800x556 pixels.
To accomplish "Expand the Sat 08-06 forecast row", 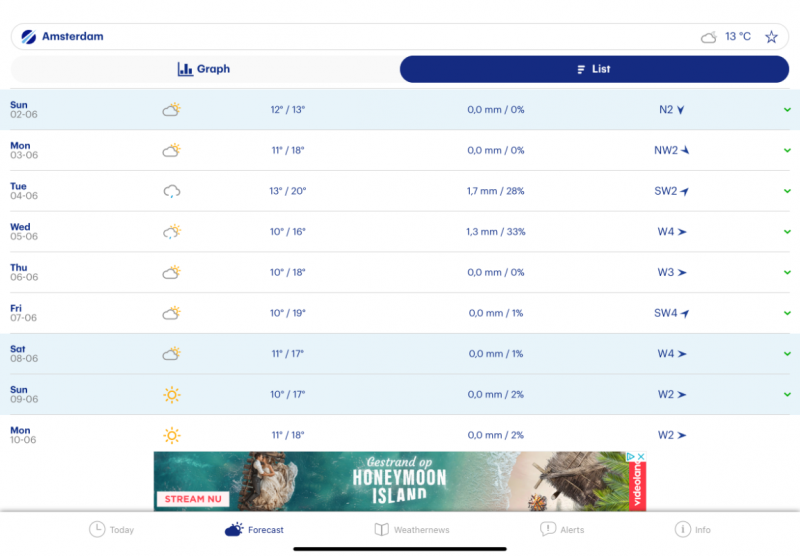I will tap(788, 354).
